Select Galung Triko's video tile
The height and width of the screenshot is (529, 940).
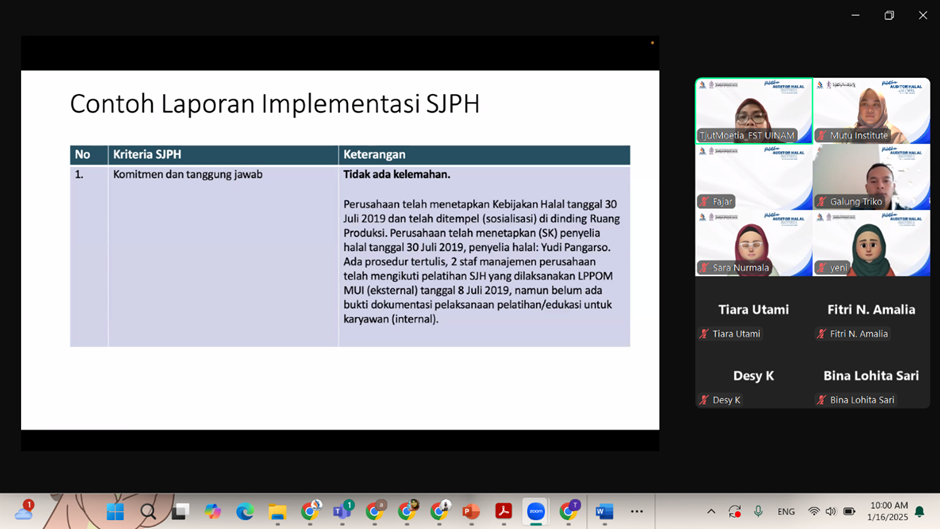coord(871,177)
